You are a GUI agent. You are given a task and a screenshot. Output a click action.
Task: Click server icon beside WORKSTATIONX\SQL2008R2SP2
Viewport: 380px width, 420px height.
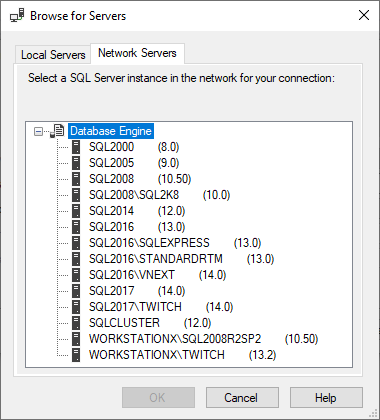tap(76, 339)
